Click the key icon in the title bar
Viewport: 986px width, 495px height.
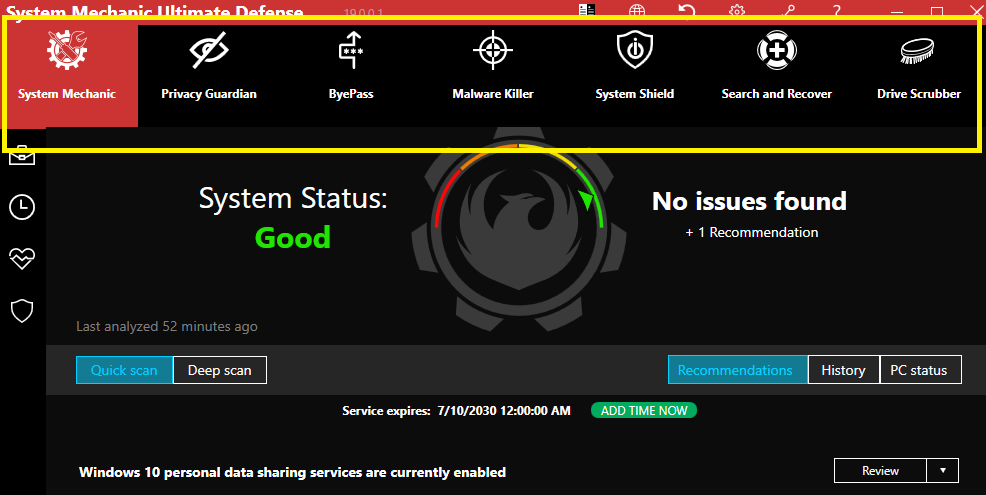tap(787, 11)
